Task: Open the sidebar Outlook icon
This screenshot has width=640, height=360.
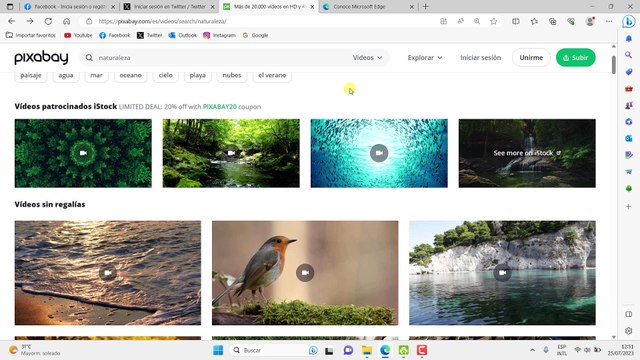Action: pos(629,138)
